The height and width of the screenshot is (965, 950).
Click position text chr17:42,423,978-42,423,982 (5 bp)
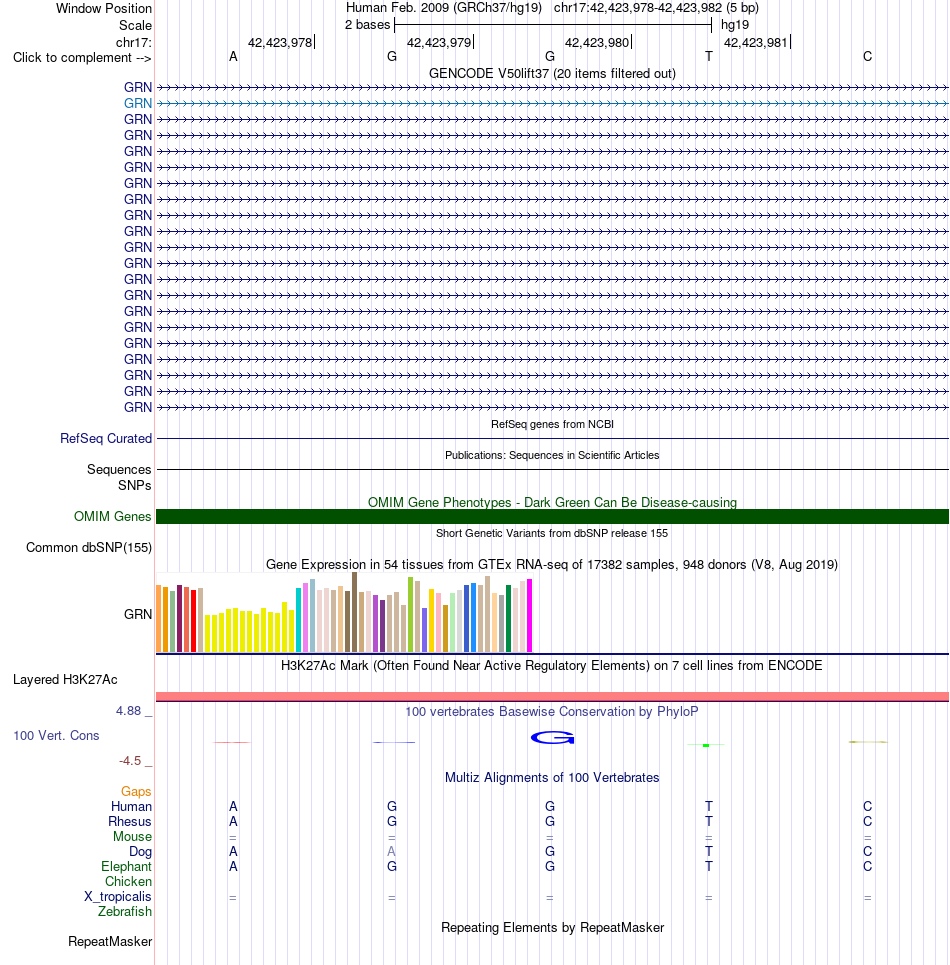(656, 8)
